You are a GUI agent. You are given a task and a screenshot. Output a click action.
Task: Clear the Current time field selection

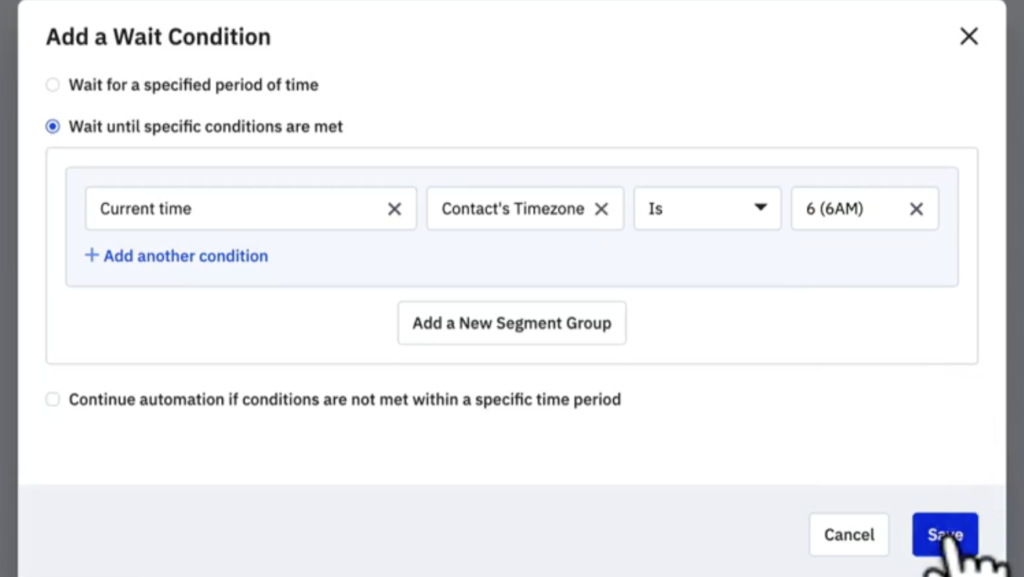click(394, 209)
